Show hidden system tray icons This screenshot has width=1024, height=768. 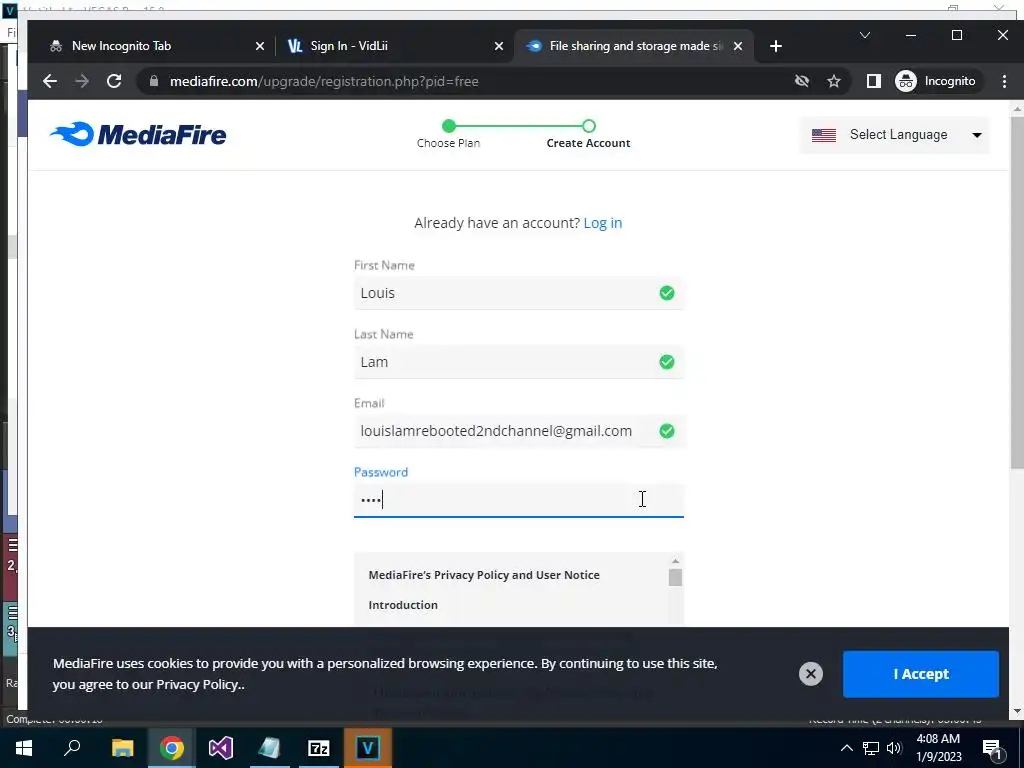(x=846, y=748)
